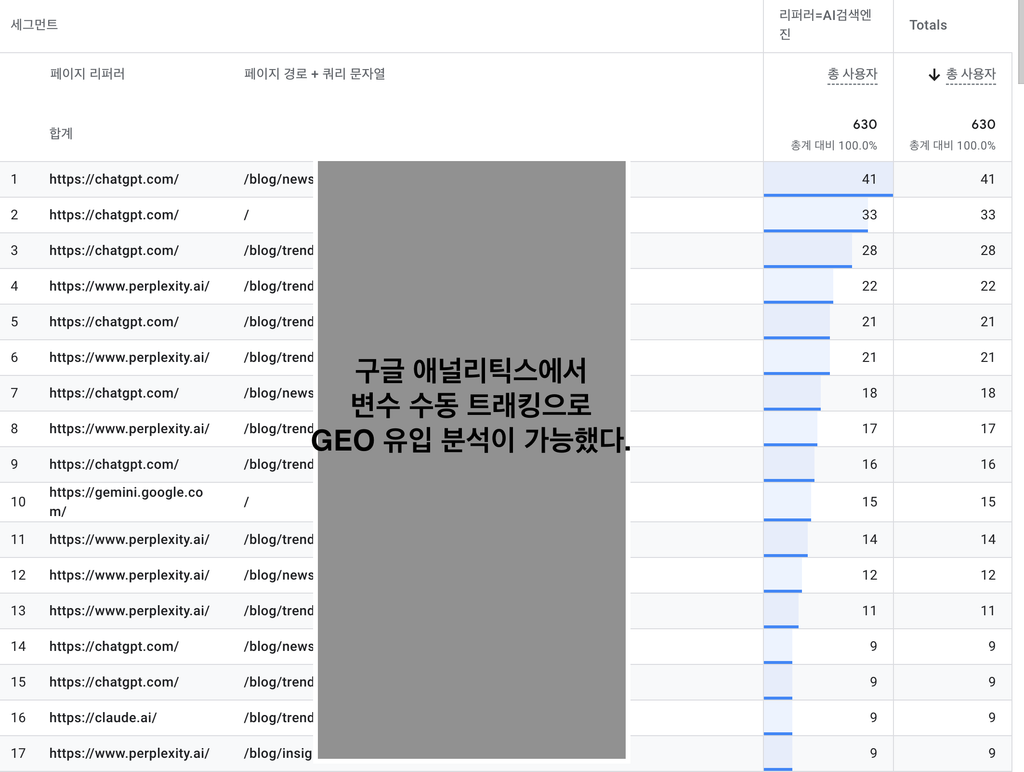Click the segment value 33 in row 2

869,215
